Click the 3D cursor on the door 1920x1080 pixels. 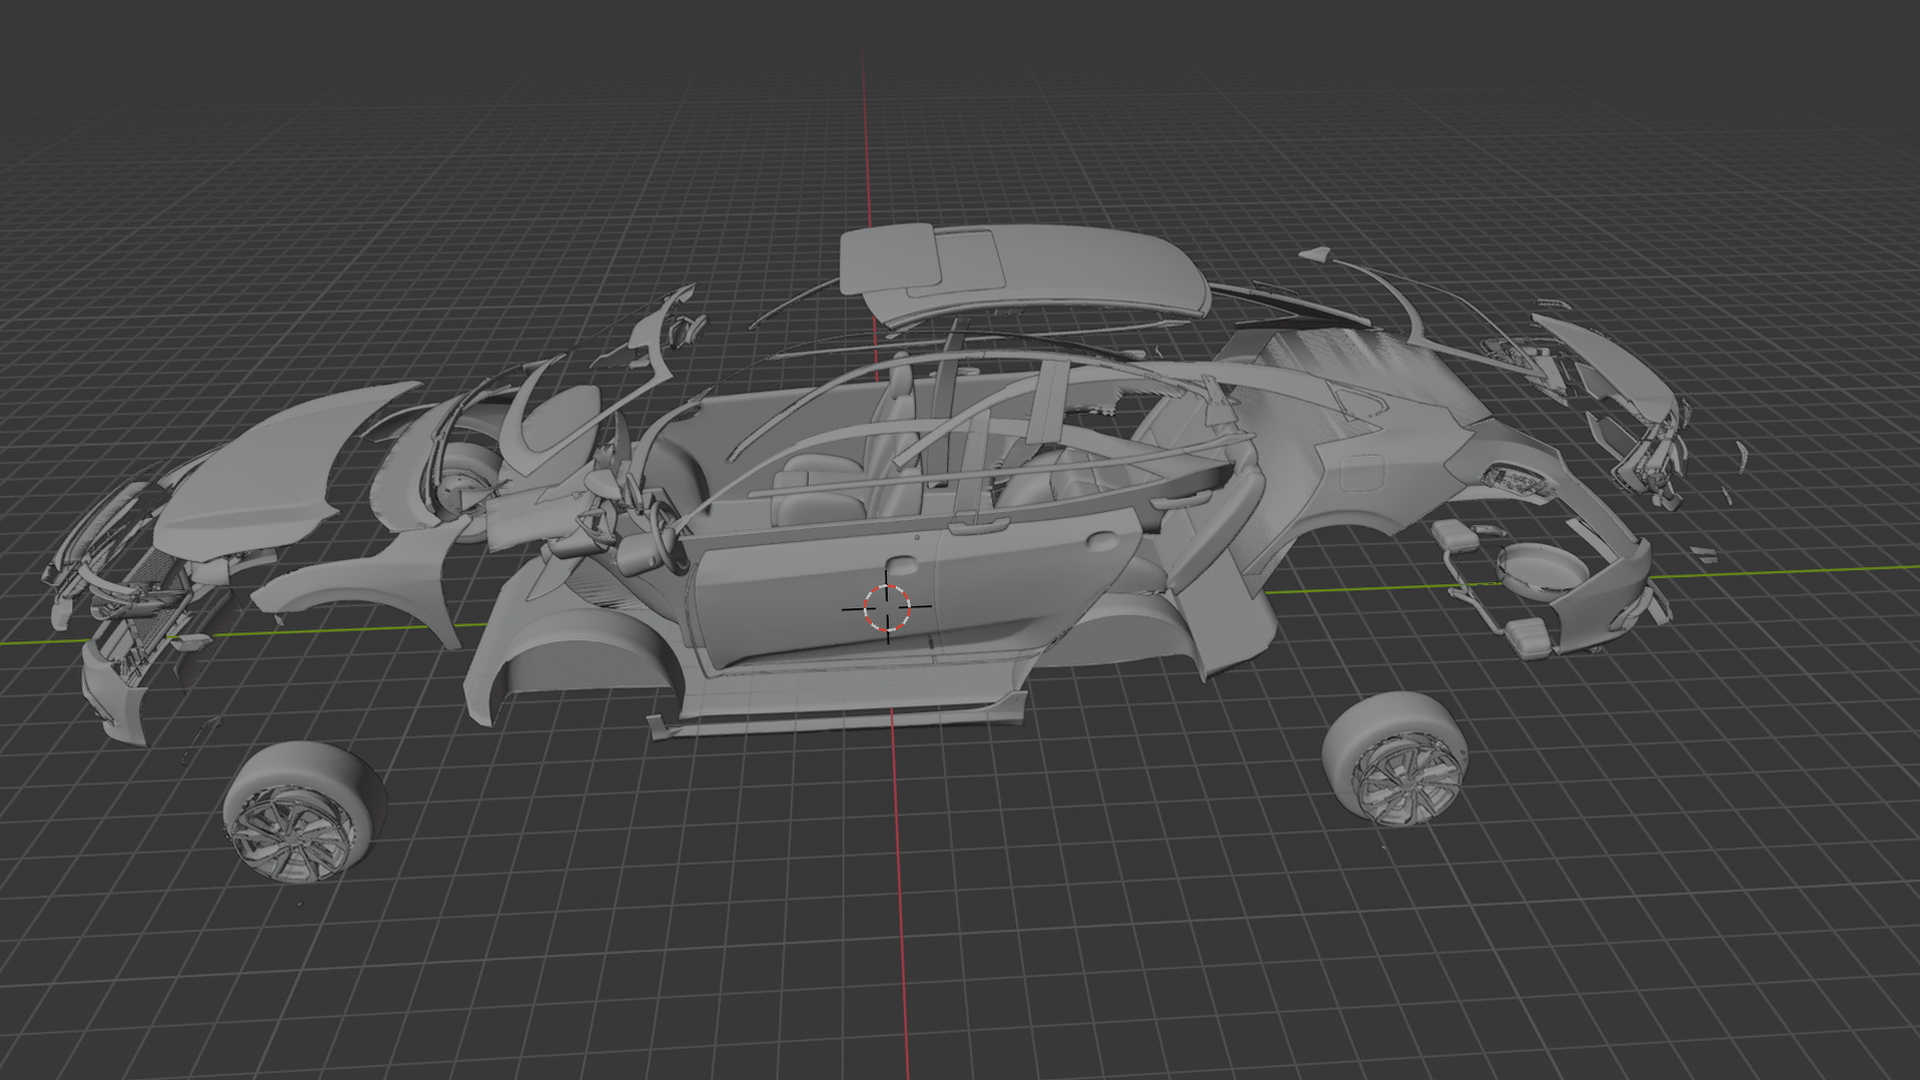click(x=887, y=608)
